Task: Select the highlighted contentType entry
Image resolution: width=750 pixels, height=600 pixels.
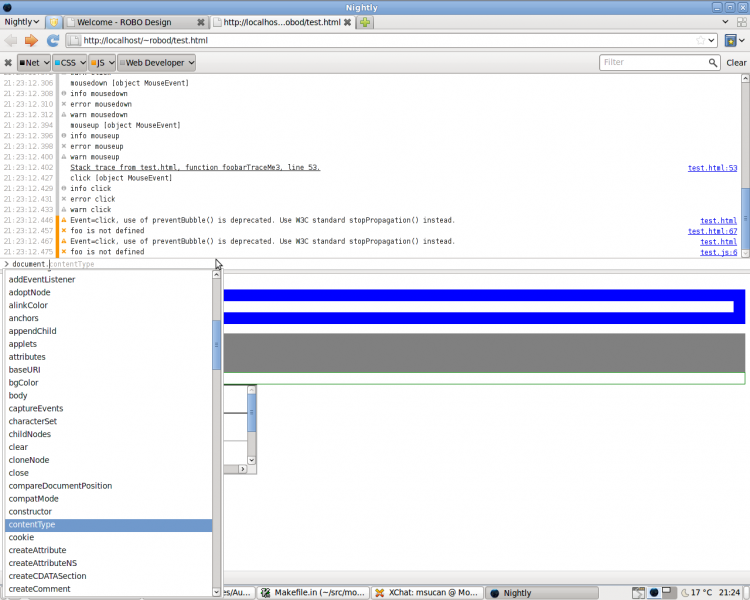Action: point(109,525)
